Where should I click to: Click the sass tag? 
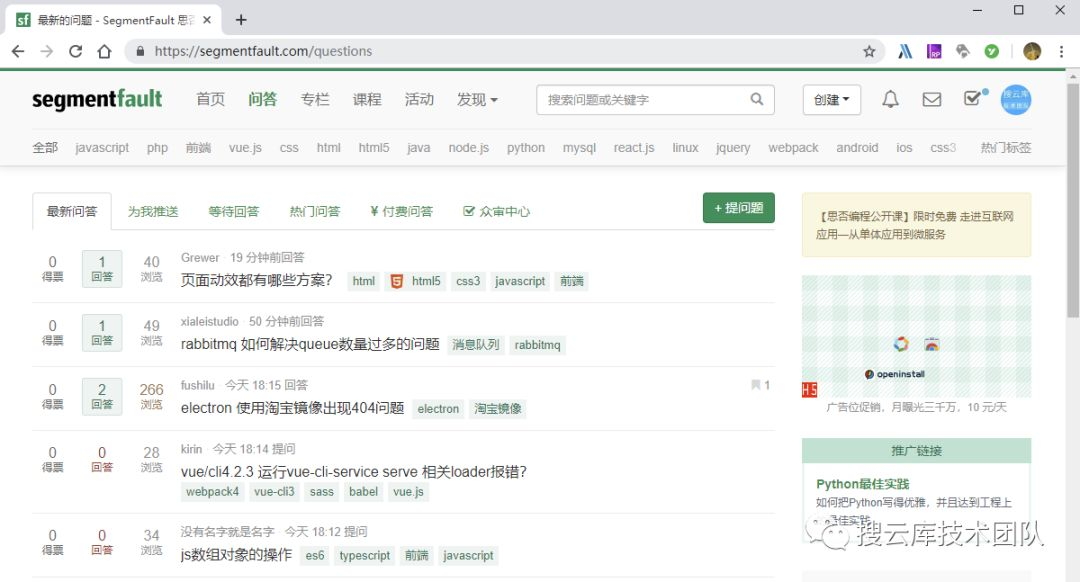tap(322, 492)
